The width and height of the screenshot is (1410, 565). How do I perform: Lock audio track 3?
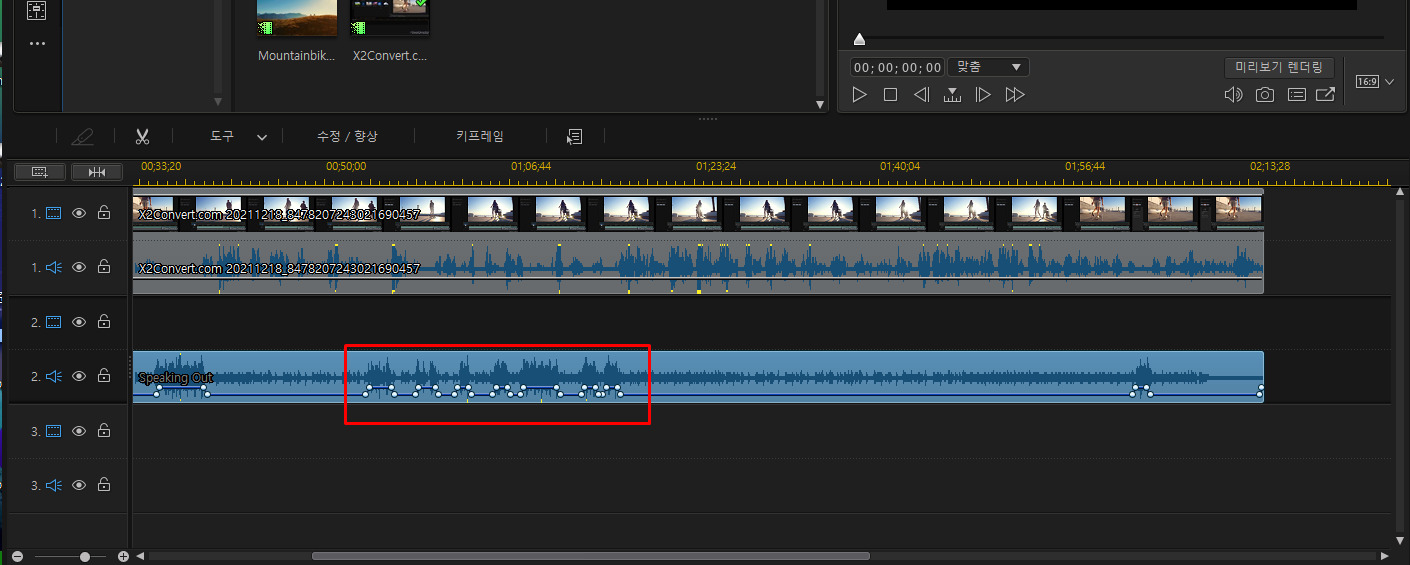[x=104, y=485]
